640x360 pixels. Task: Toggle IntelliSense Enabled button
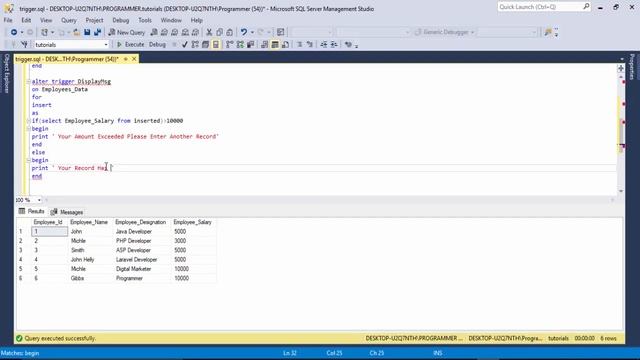click(x=216, y=44)
